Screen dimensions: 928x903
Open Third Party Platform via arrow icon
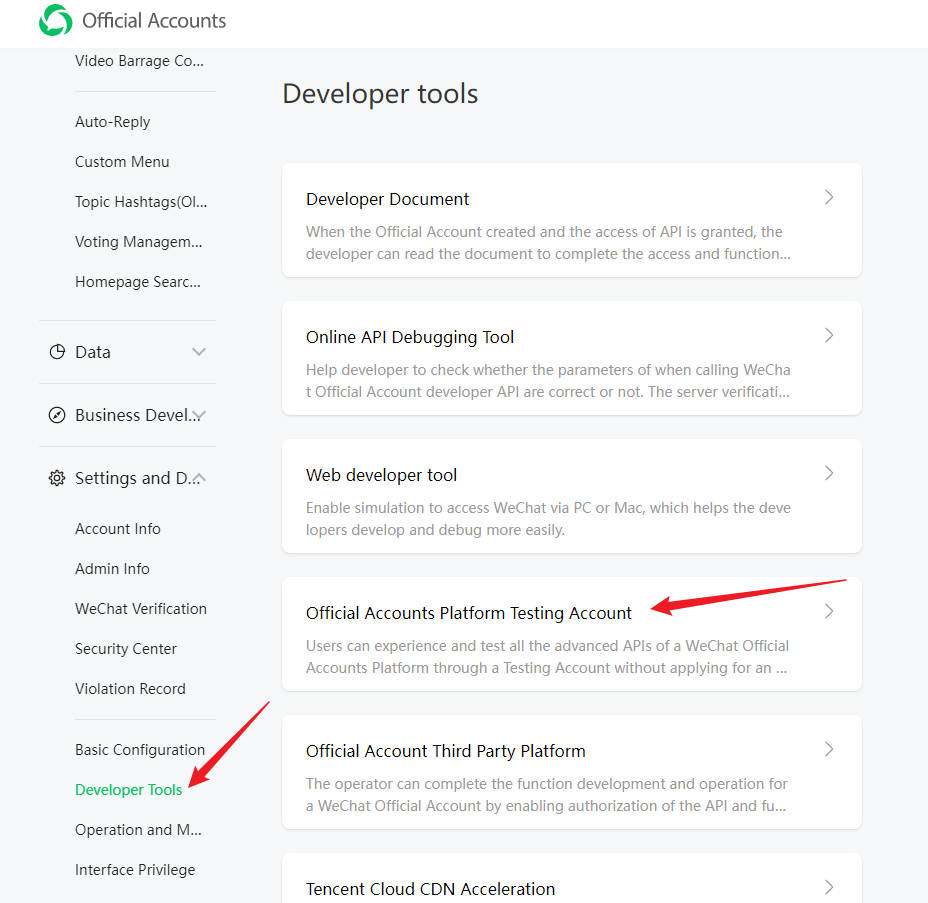[x=829, y=749]
